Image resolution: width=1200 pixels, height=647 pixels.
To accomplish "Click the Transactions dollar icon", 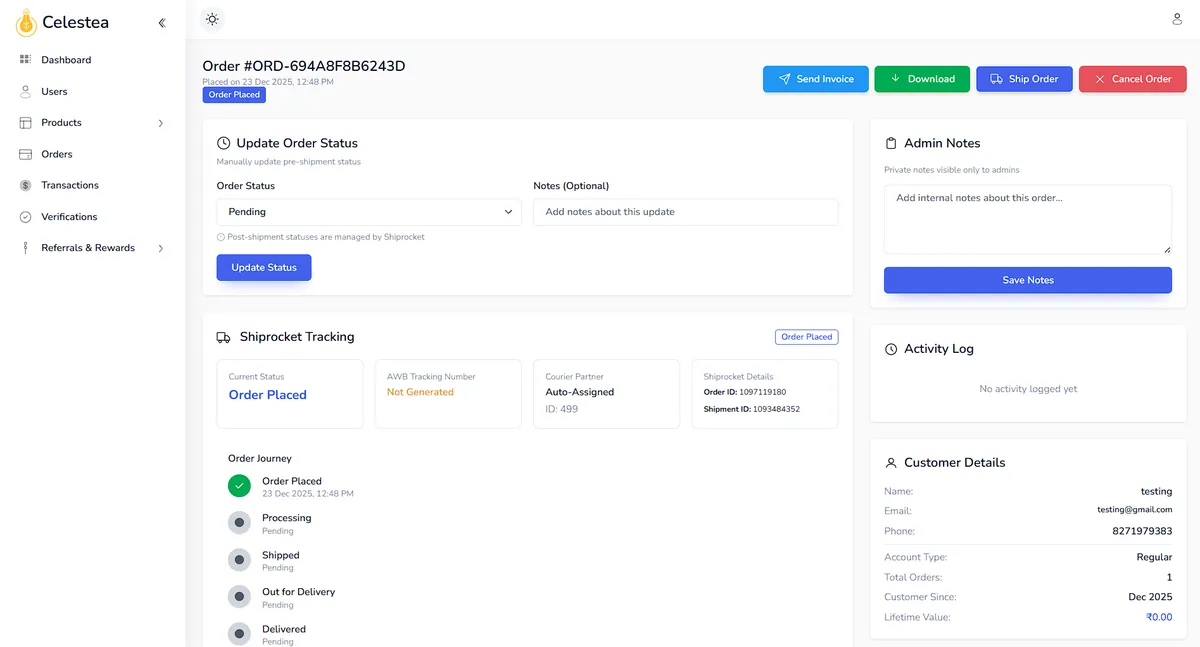I will [x=25, y=185].
